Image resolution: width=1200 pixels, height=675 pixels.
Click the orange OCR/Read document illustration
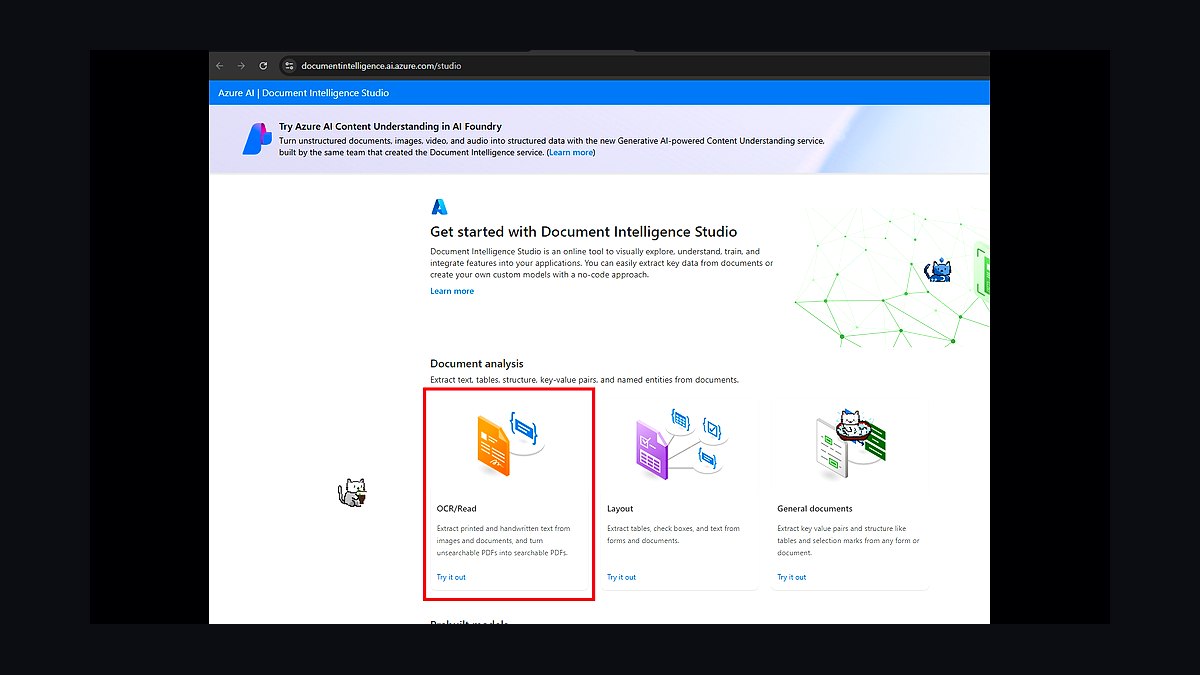tap(509, 444)
